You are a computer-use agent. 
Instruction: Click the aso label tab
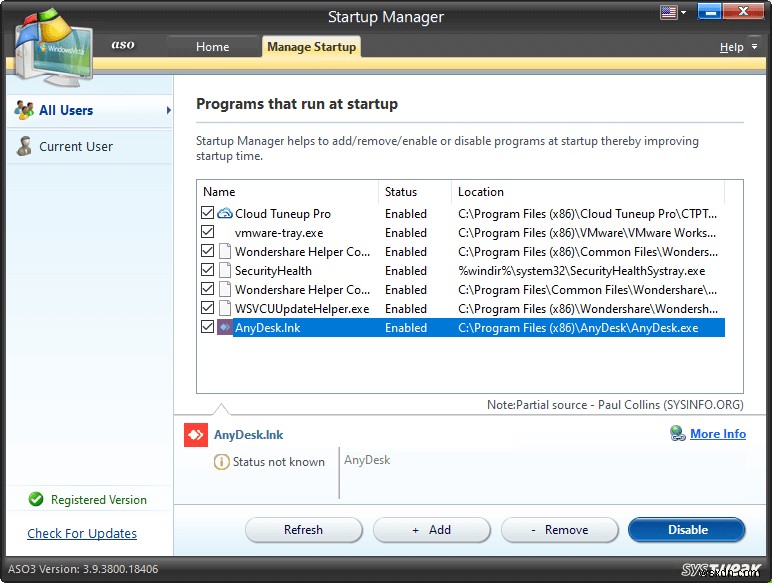pyautogui.click(x=123, y=45)
